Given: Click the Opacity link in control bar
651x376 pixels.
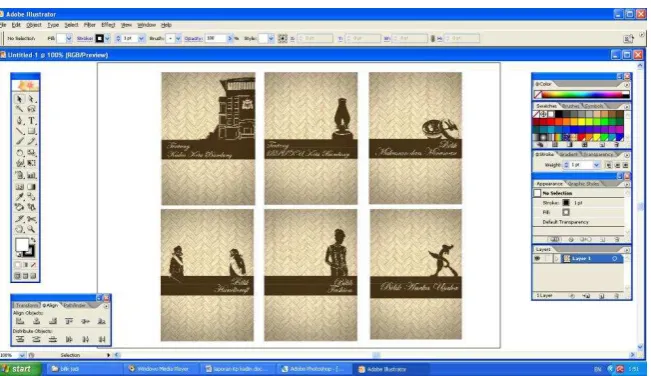Looking at the screenshot, I should [193, 39].
